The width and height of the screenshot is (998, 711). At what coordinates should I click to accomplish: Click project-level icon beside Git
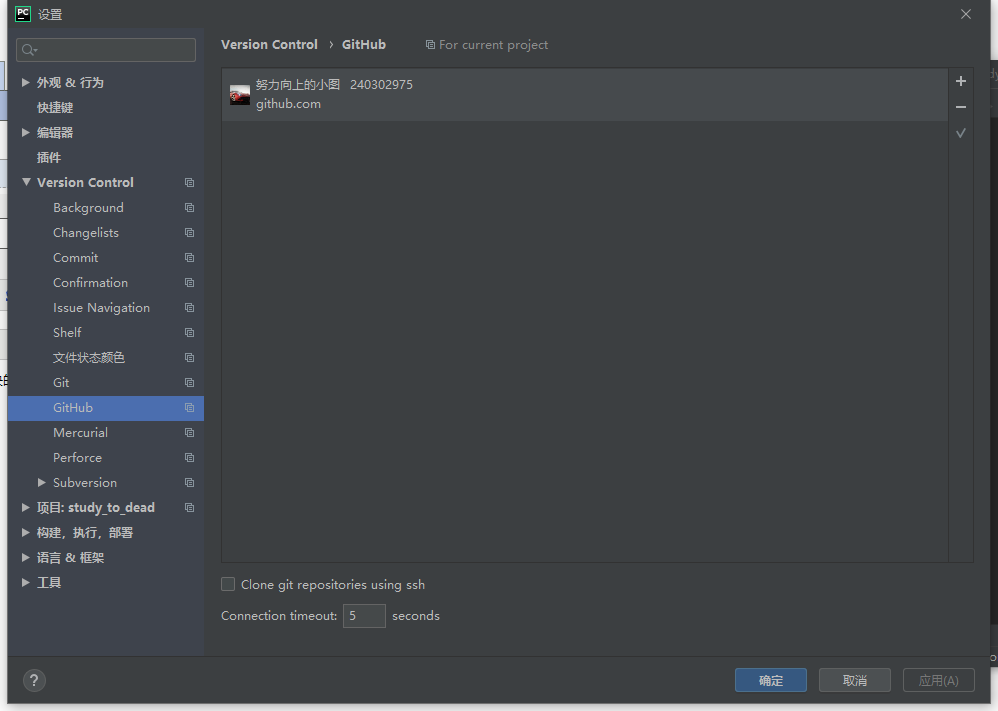(x=189, y=383)
